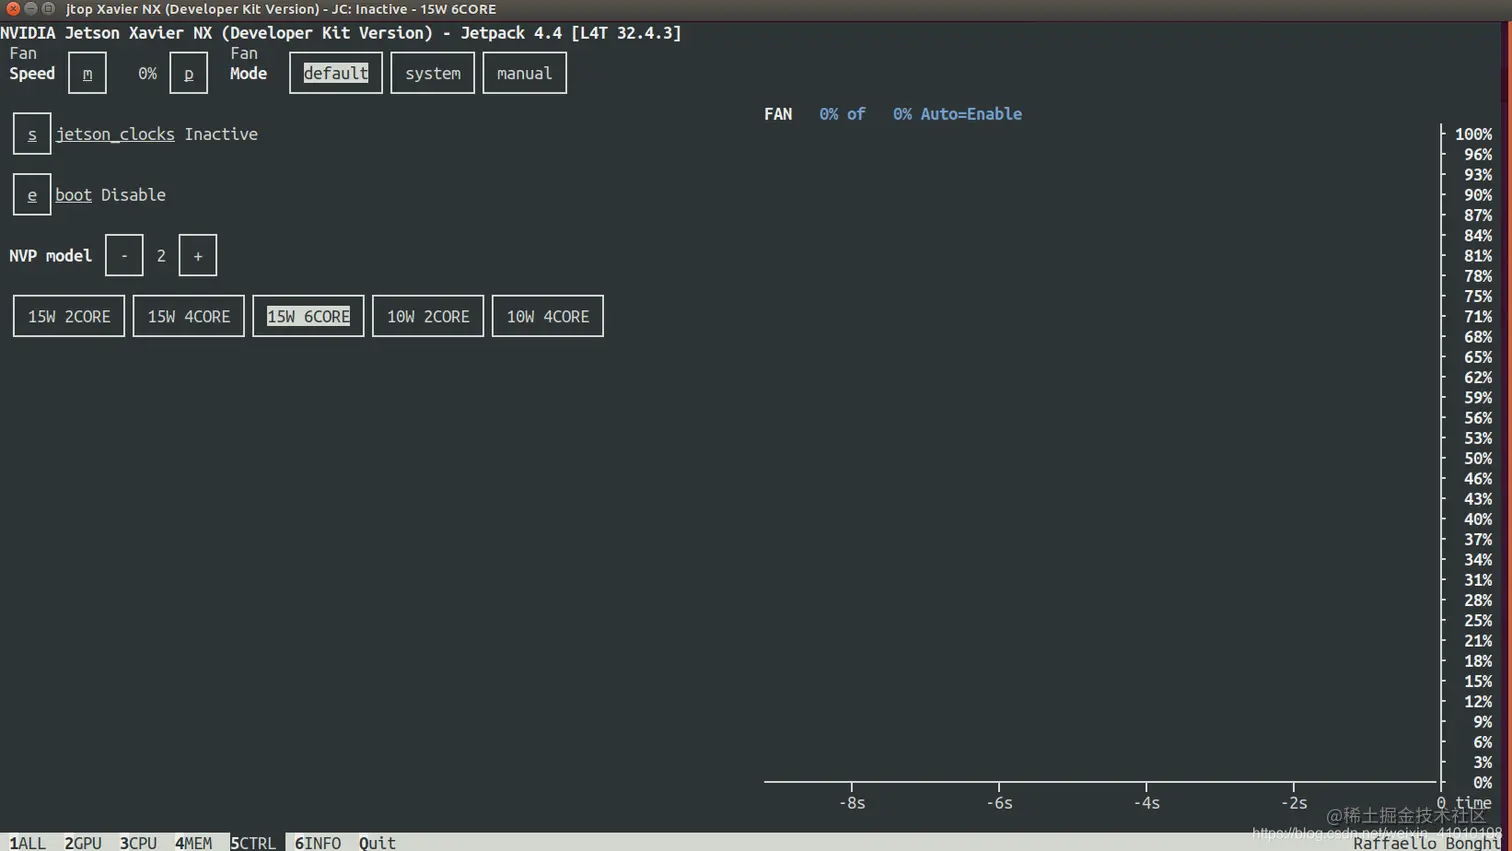Click the jetson_clocks label

pyautogui.click(x=115, y=134)
